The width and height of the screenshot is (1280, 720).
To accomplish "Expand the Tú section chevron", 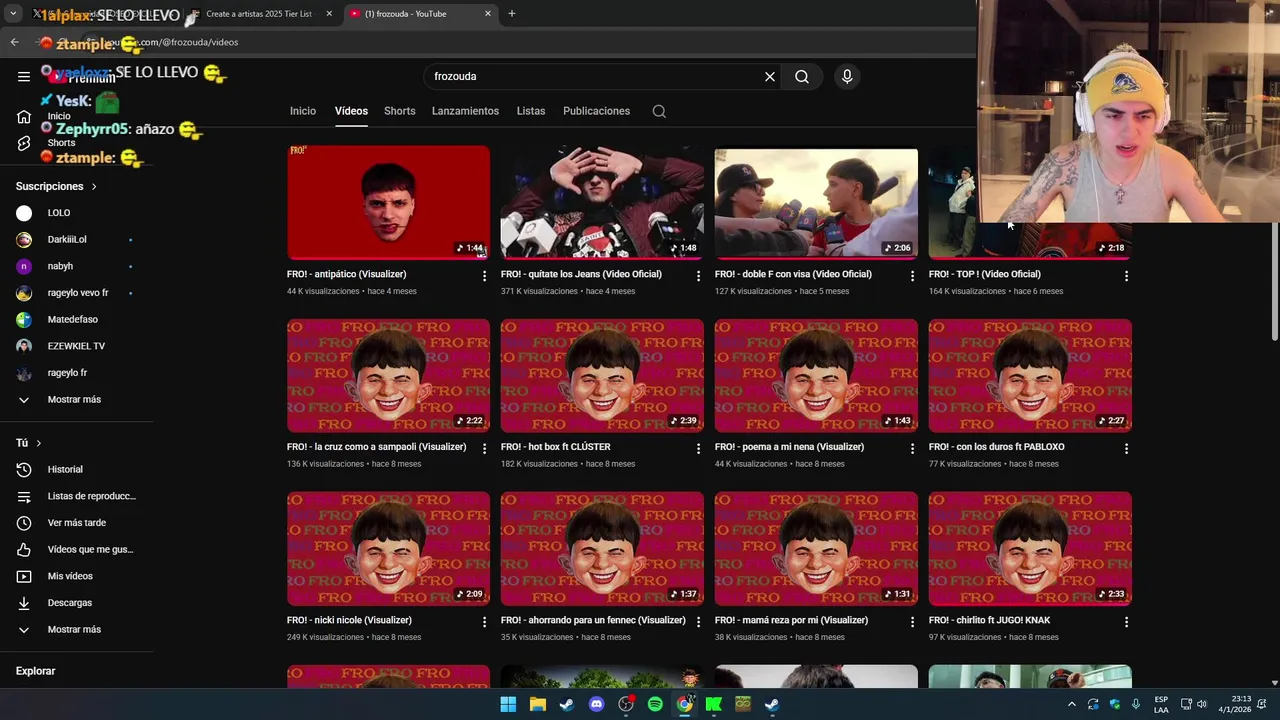I will coord(39,443).
